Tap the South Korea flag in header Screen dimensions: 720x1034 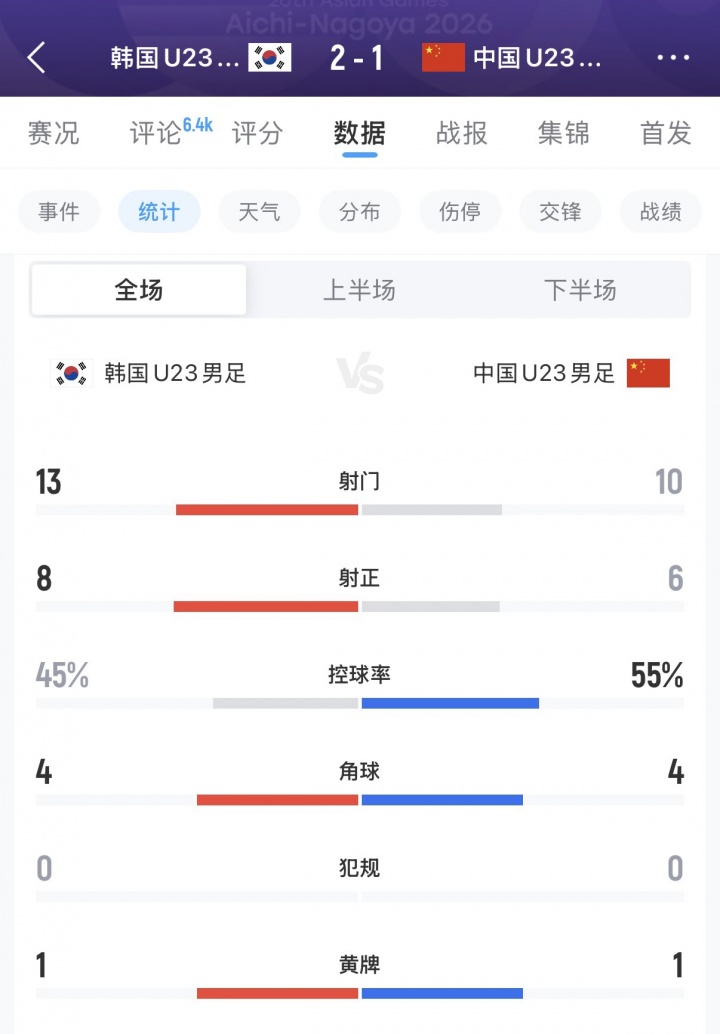click(270, 57)
